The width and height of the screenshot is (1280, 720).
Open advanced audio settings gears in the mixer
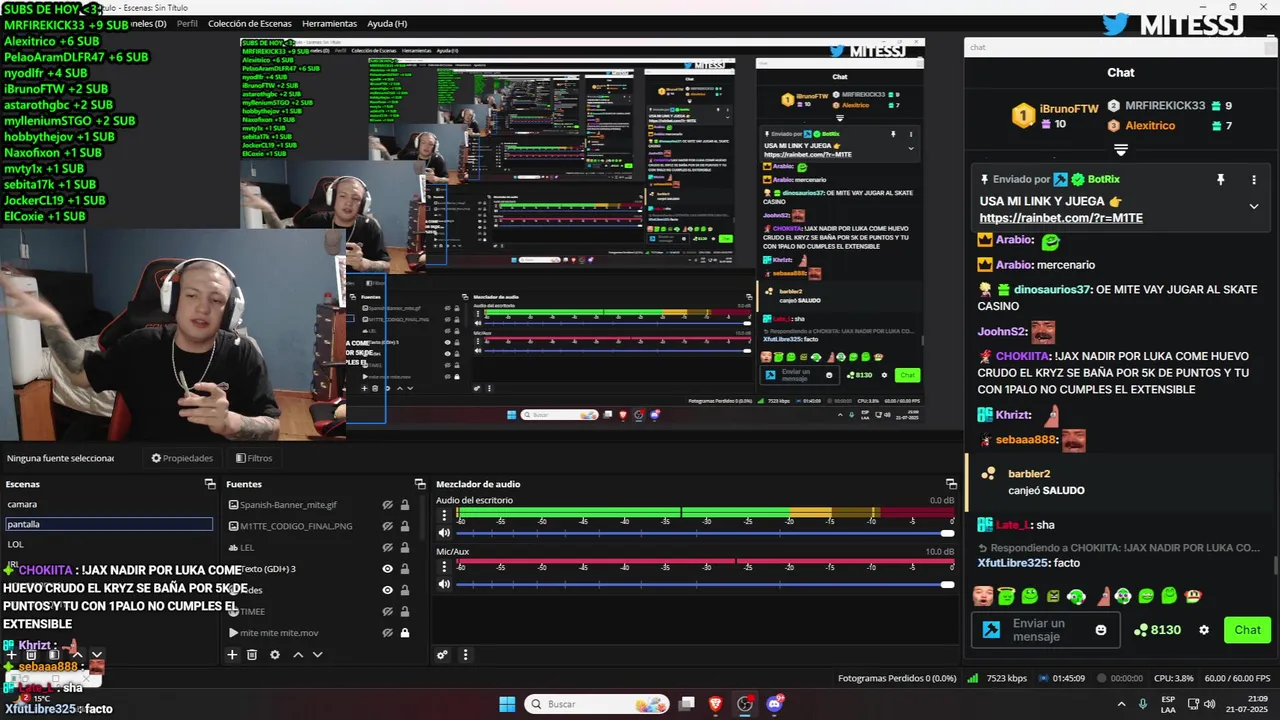coord(442,655)
